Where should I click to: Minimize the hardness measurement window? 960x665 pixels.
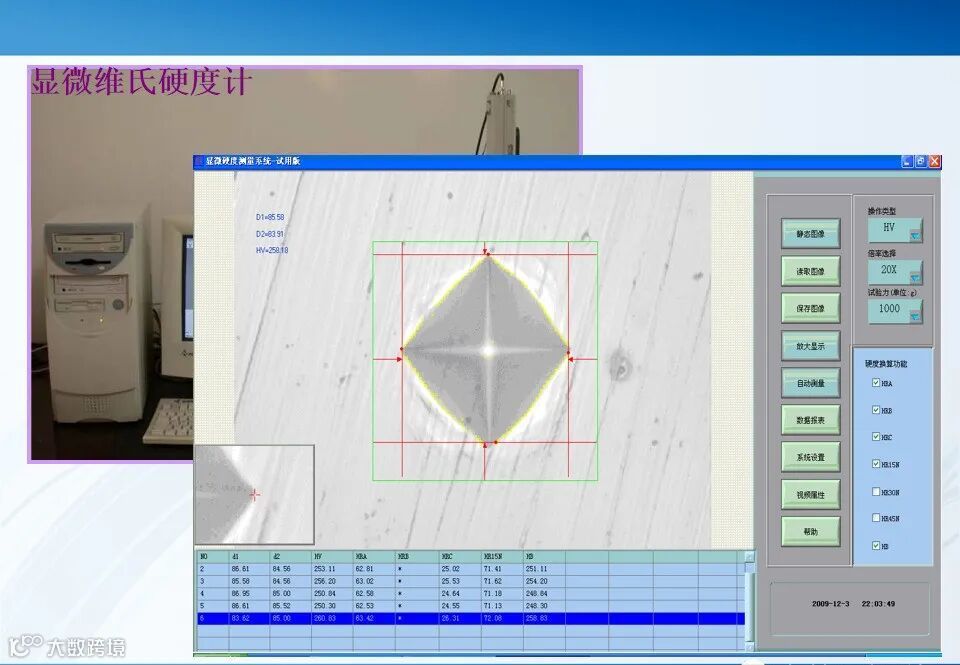coord(907,161)
